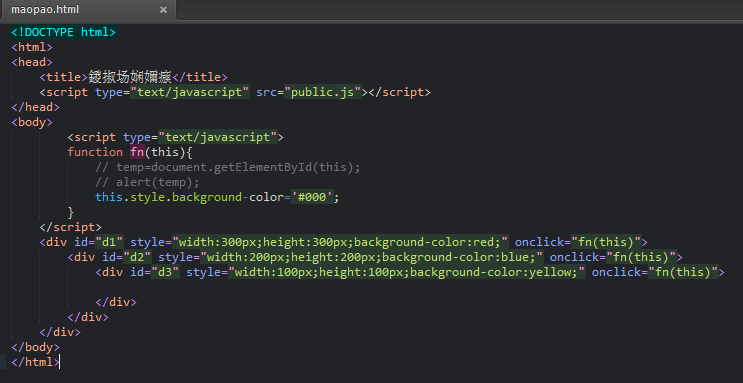Click the id="d3" attribute
This screenshot has height=383, width=743.
pyautogui.click(x=154, y=272)
